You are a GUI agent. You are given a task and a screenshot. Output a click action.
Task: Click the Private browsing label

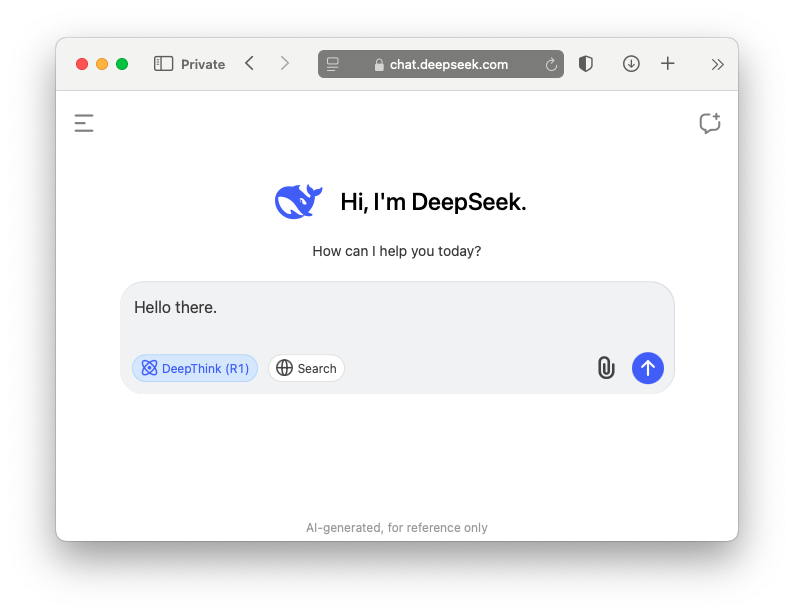pos(203,64)
